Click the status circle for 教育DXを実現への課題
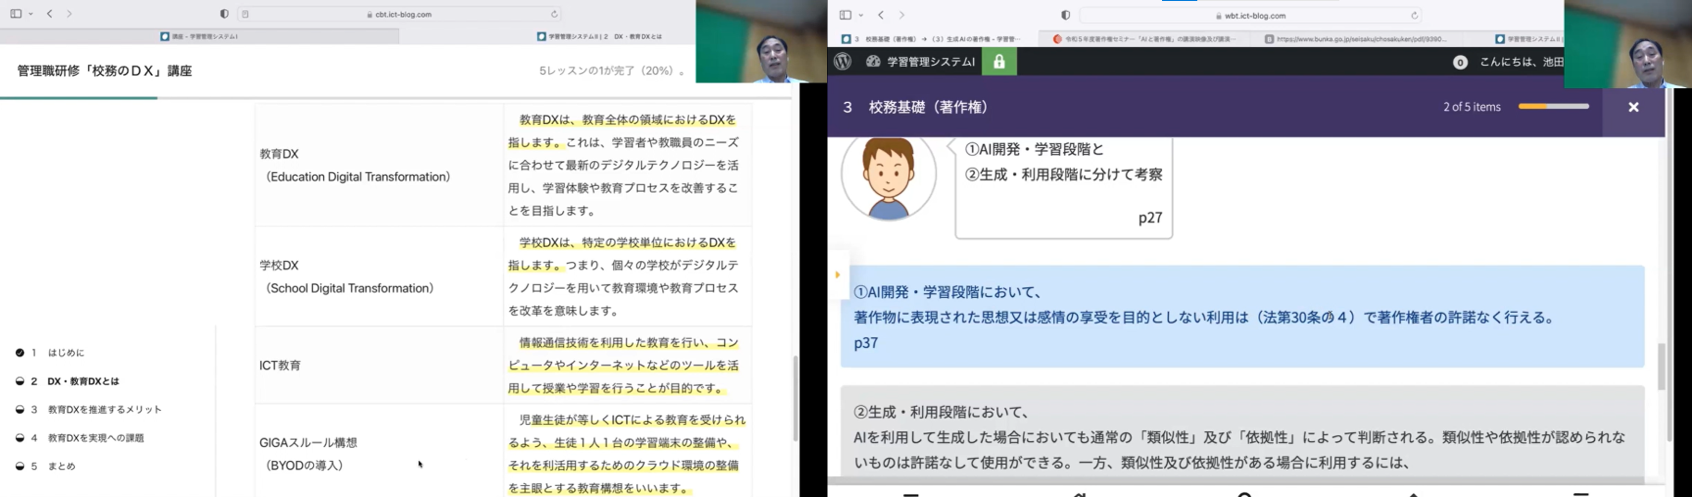 (20, 437)
